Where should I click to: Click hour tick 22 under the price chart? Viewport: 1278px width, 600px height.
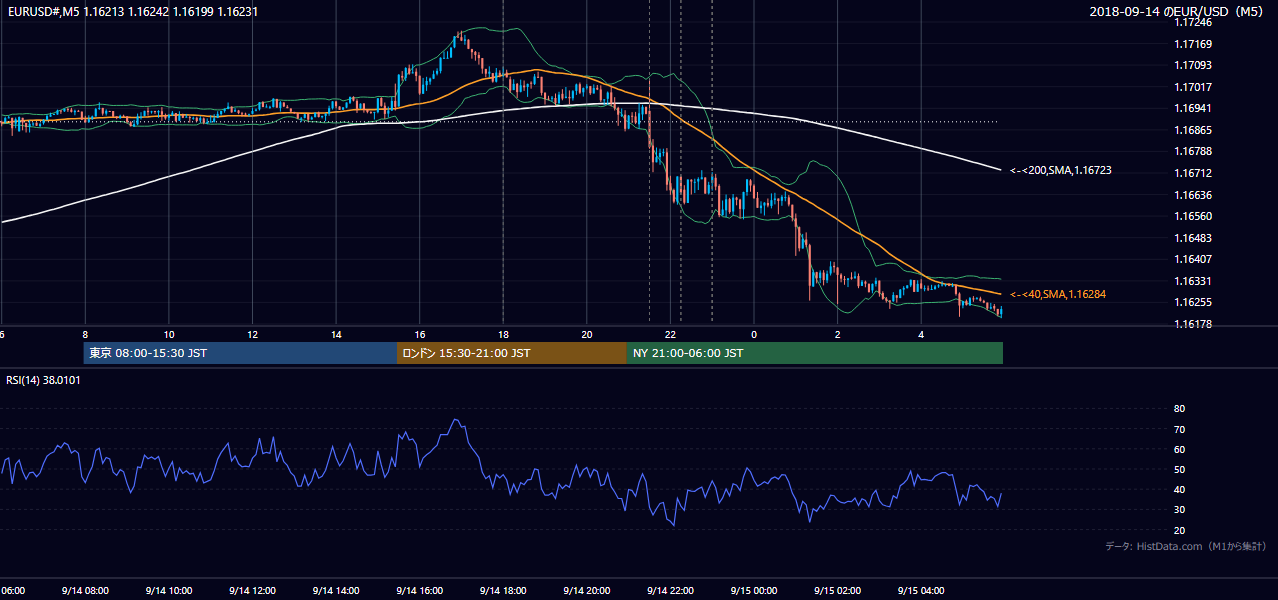tap(672, 334)
